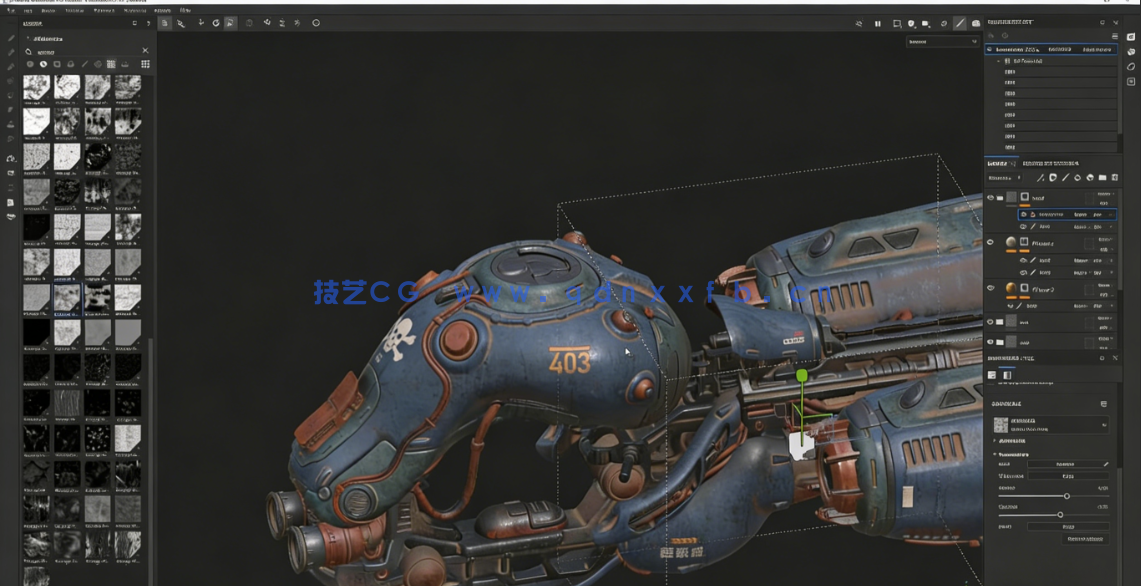Select the Eraser tool in left toolbar
The height and width of the screenshot is (586, 1141).
(11, 52)
